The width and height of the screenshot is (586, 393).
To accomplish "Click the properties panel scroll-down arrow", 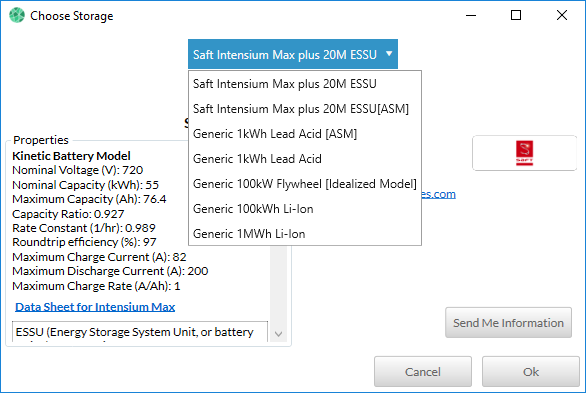I will click(278, 334).
